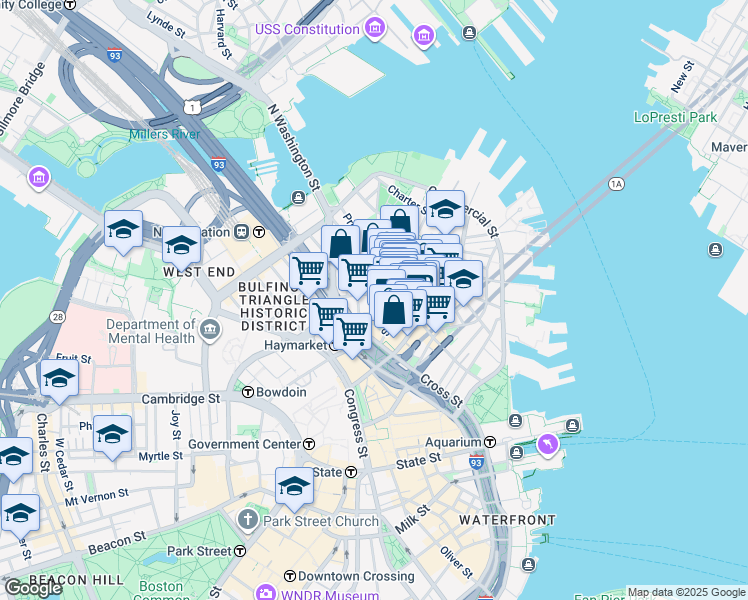Select the school marker left of North Station
Screen dimensions: 748x600
(124, 230)
